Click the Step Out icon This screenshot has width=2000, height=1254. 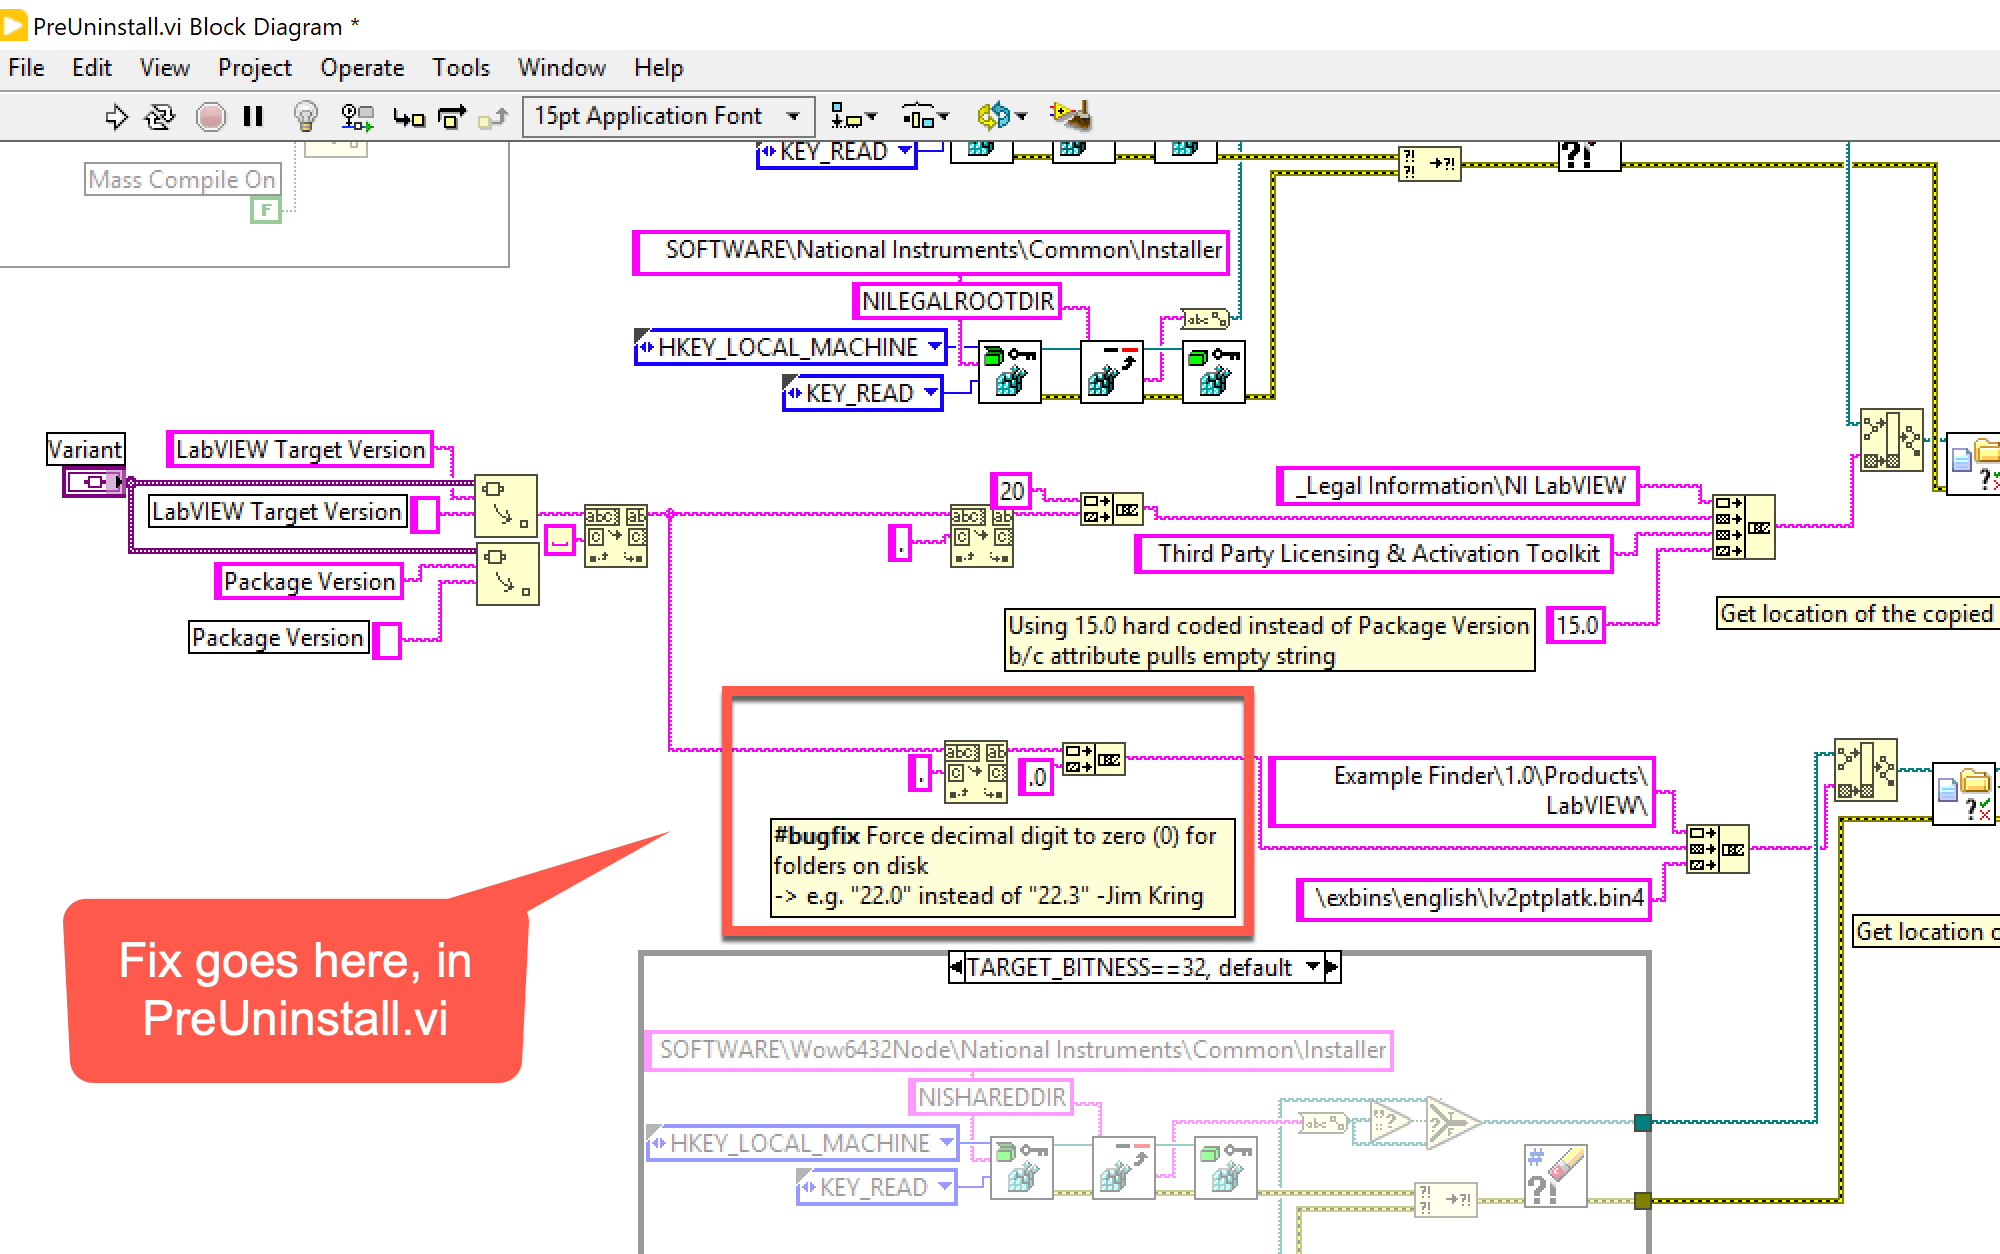coord(492,116)
